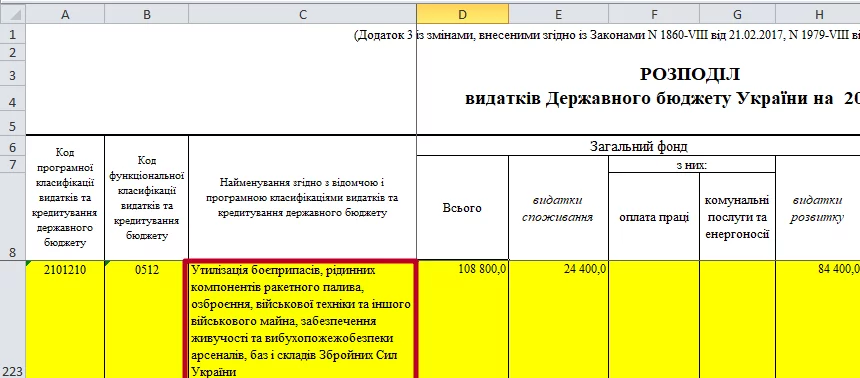Click empty yellow cell under 'комунальні послуги'
Viewport: 860px width, 378px height.
click(737, 319)
